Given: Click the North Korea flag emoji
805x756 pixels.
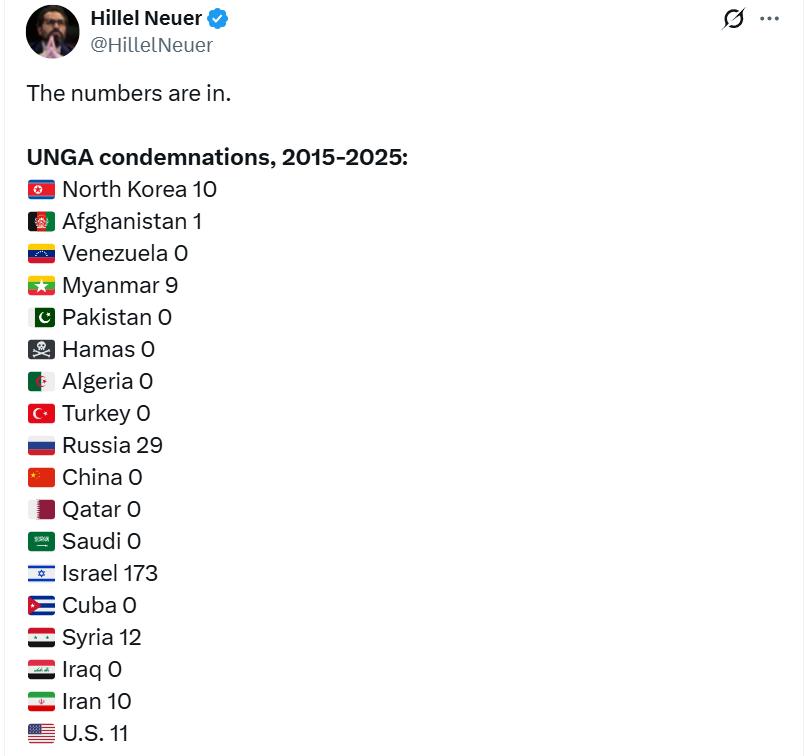Looking at the screenshot, I should click(x=40, y=189).
